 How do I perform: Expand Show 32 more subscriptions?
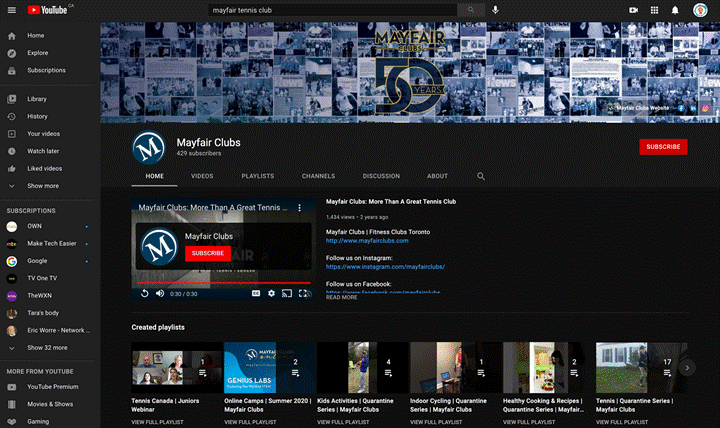pyautogui.click(x=48, y=348)
